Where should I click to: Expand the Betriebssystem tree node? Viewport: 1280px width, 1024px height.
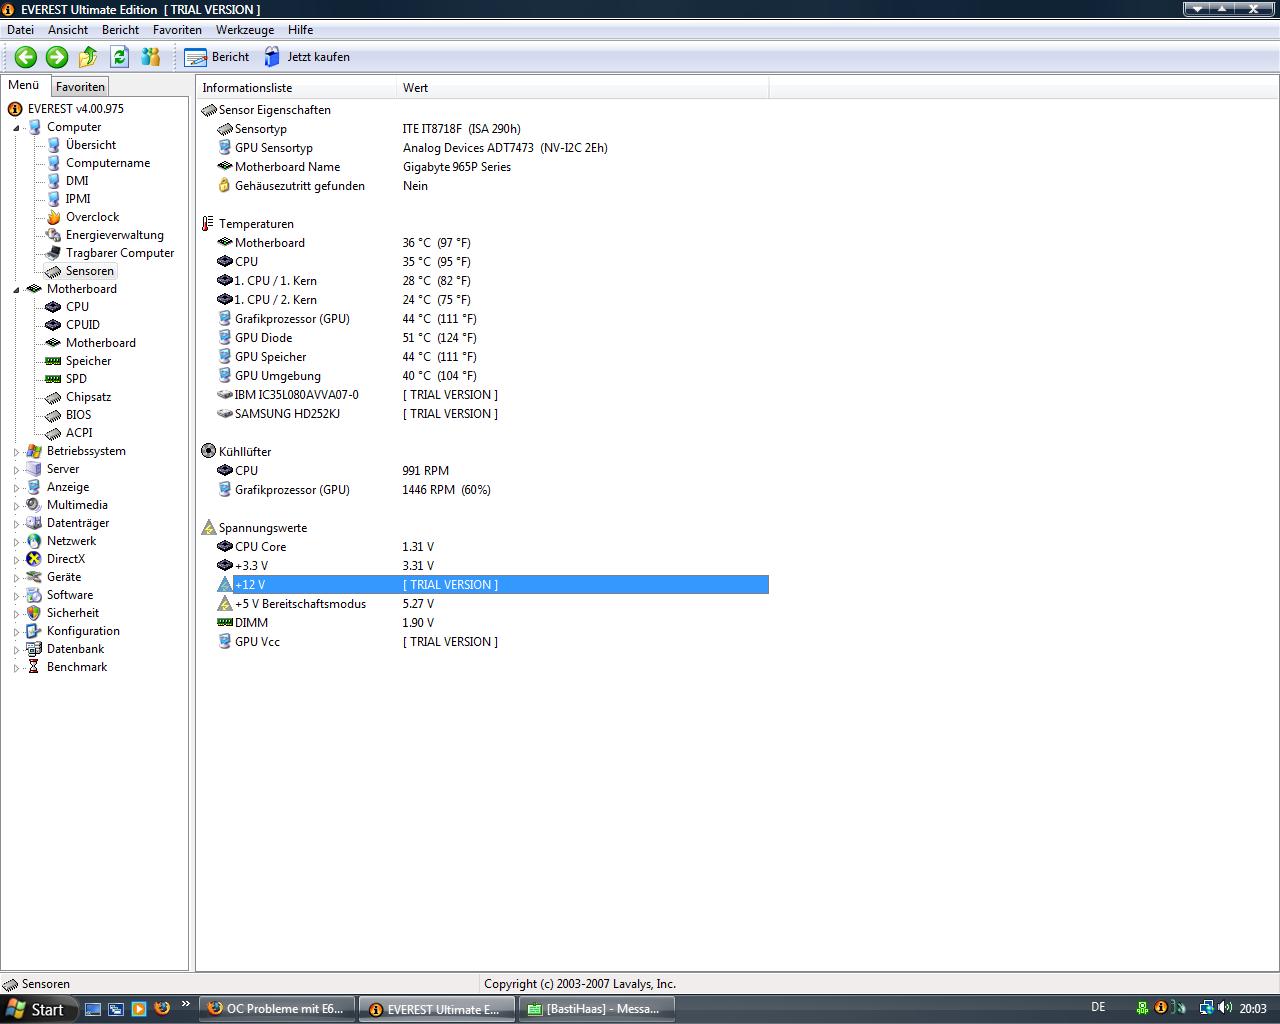(16, 452)
